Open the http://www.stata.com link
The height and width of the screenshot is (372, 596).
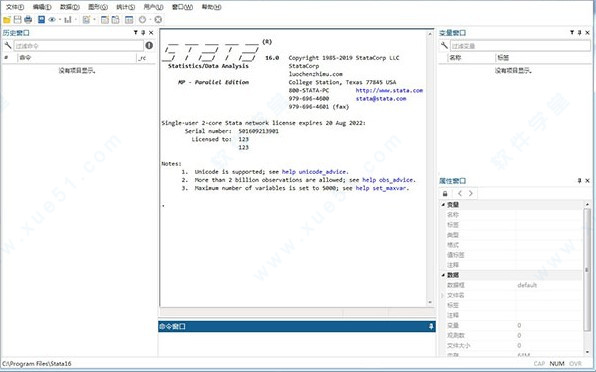pyautogui.click(x=389, y=90)
